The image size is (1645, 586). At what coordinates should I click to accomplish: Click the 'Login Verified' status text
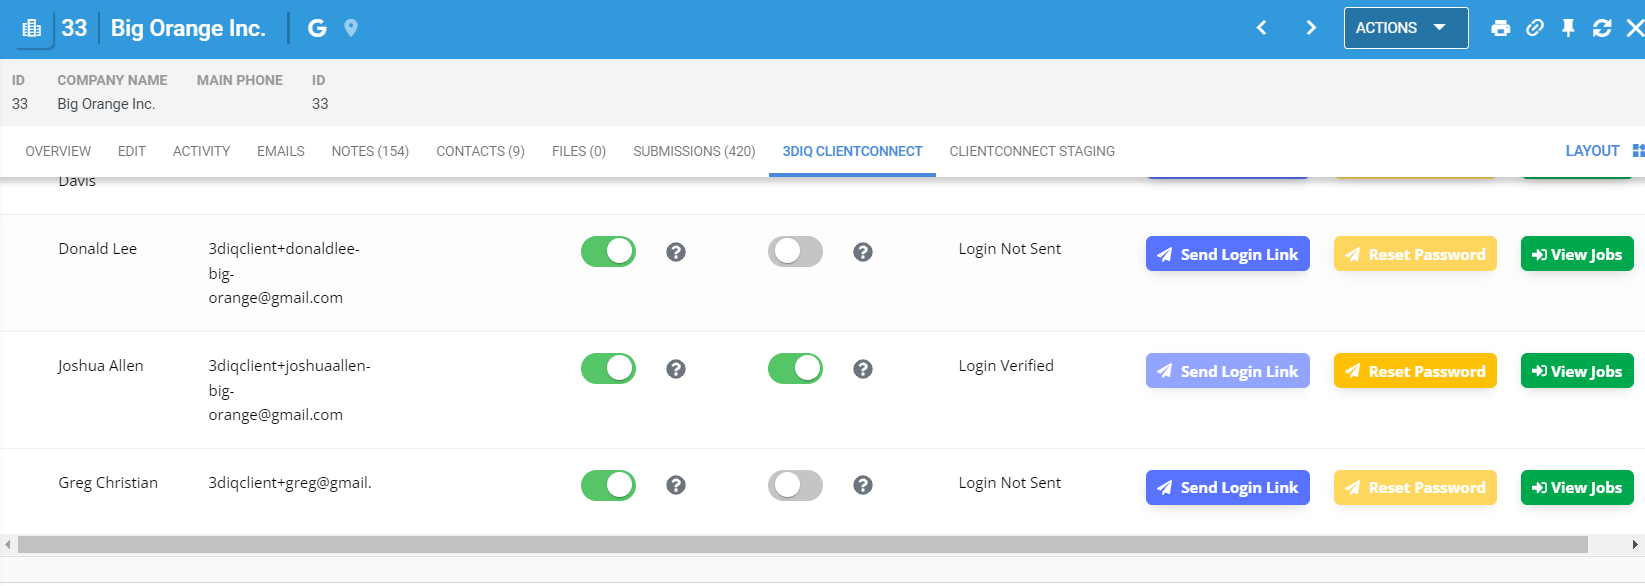click(1006, 366)
